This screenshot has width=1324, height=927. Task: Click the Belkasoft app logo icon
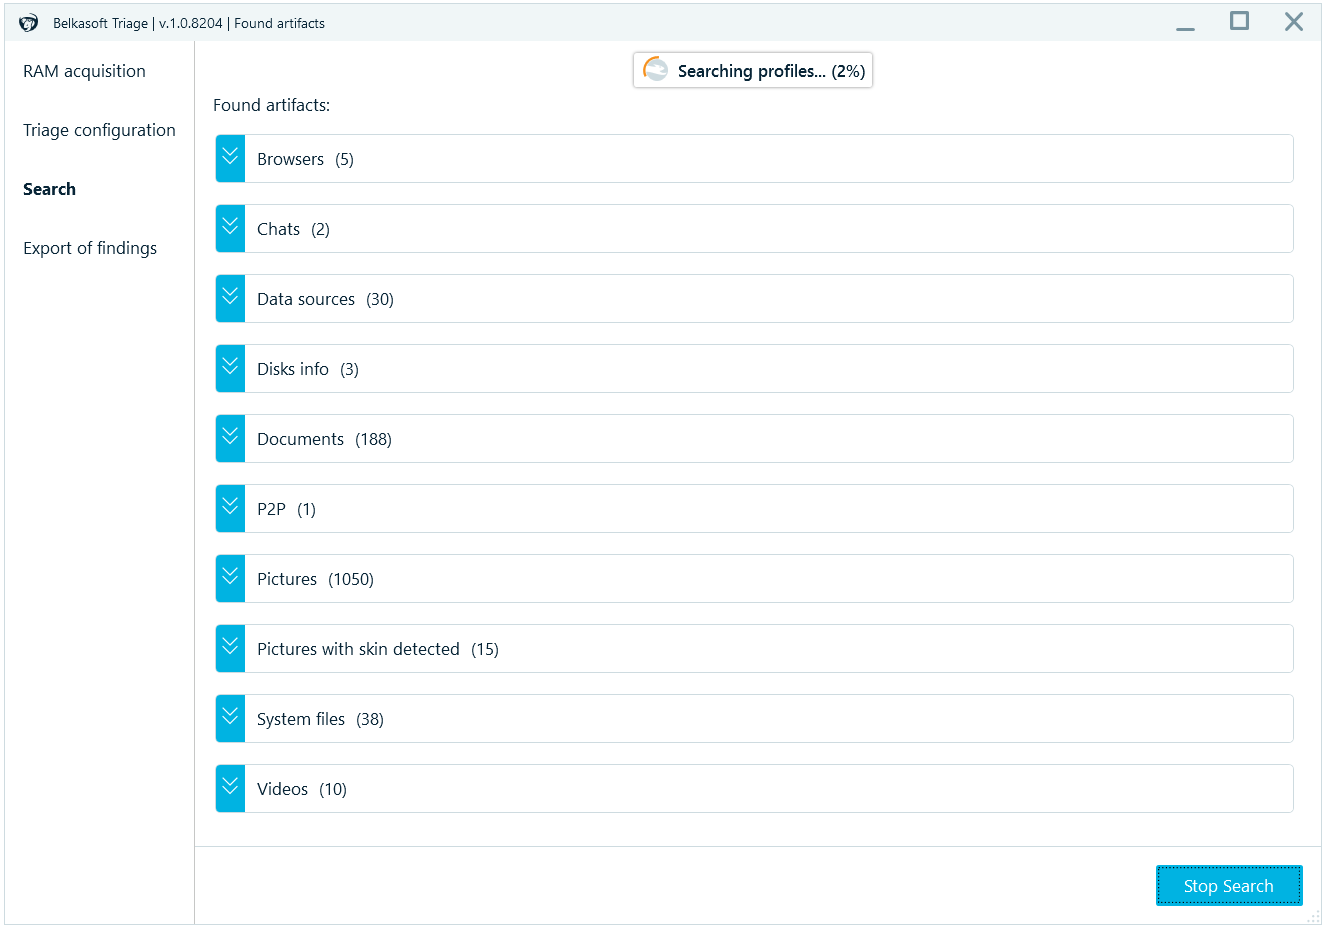pos(28,23)
